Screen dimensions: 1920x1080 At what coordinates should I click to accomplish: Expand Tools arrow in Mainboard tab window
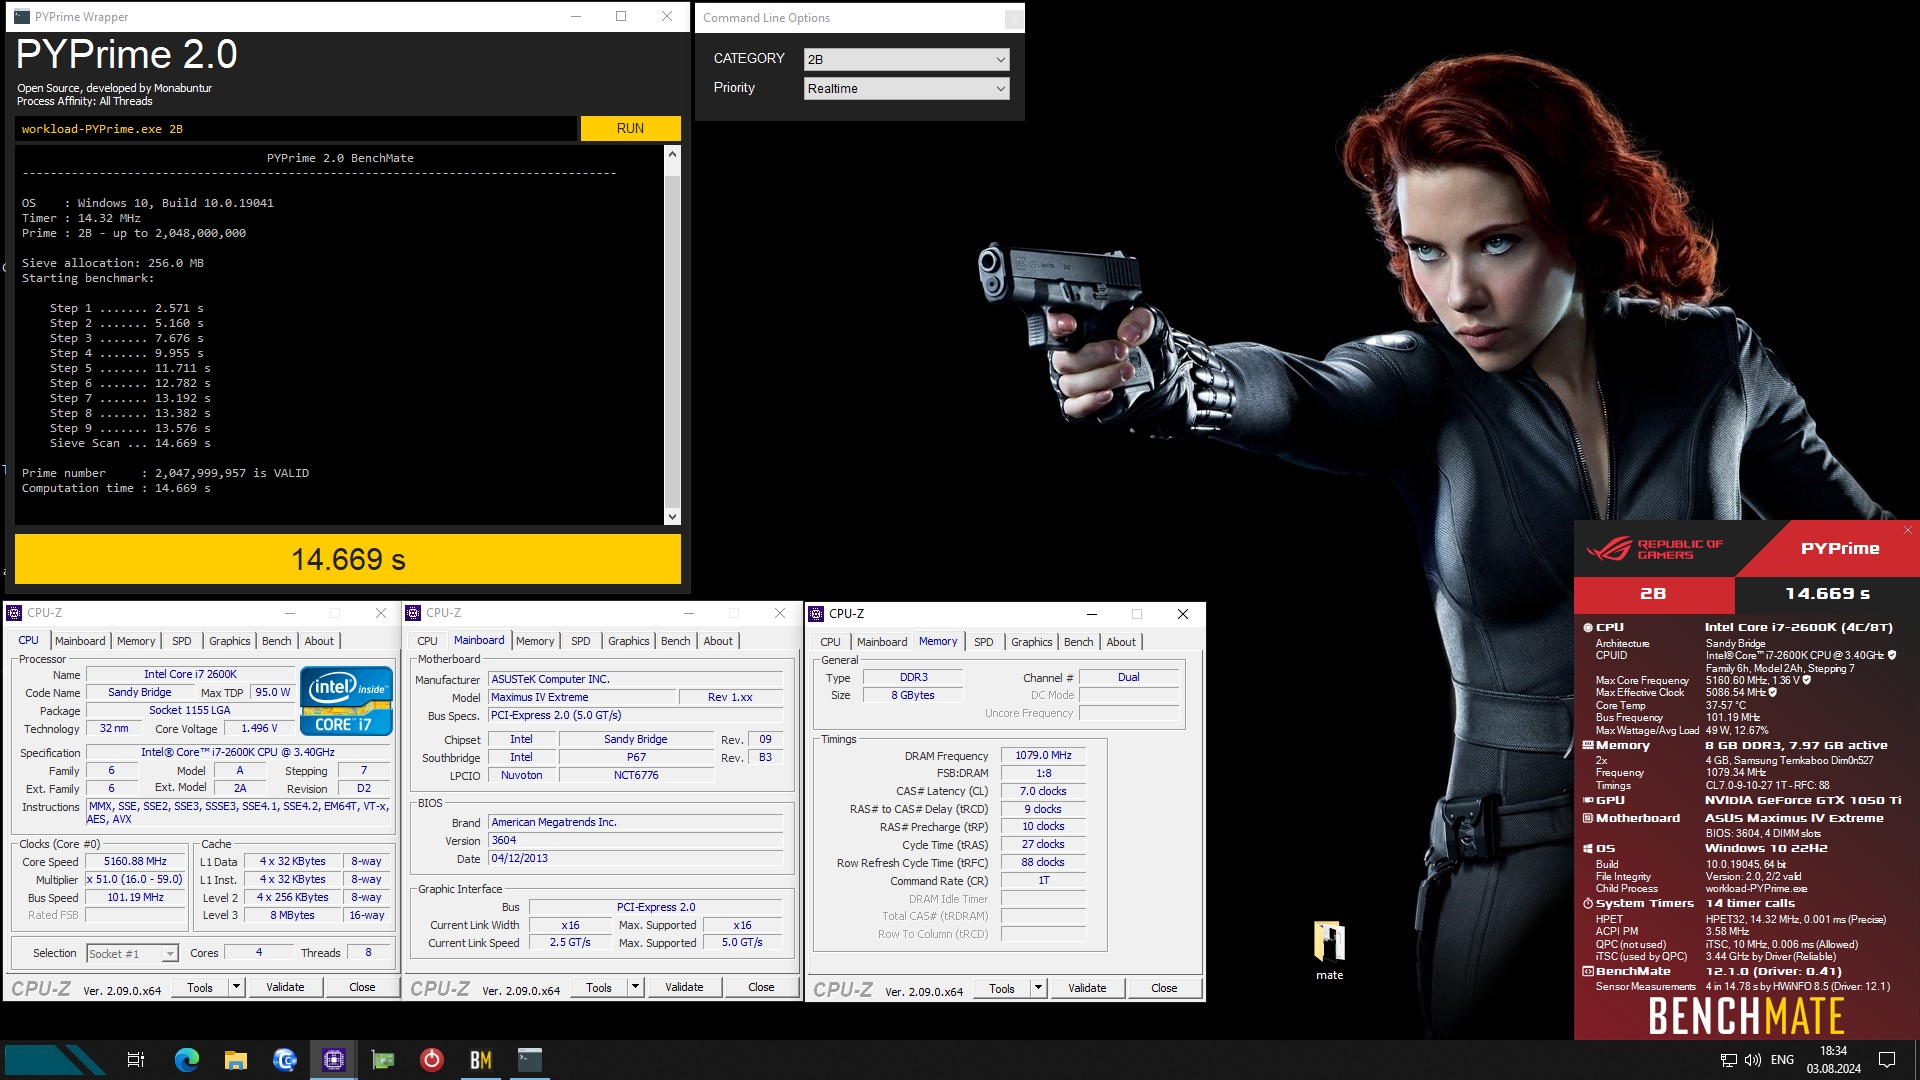636,988
